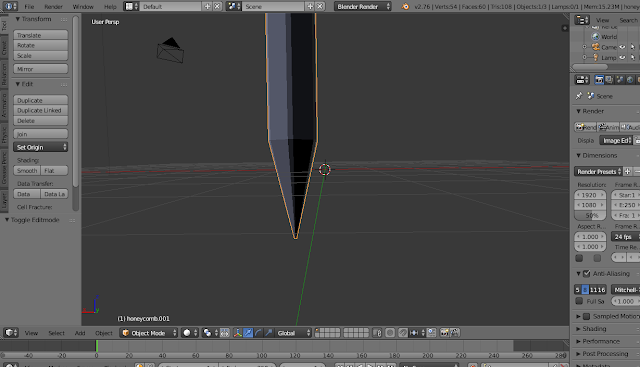
Task: Toggle lock camera and layers to scene
Action: tap(377, 333)
